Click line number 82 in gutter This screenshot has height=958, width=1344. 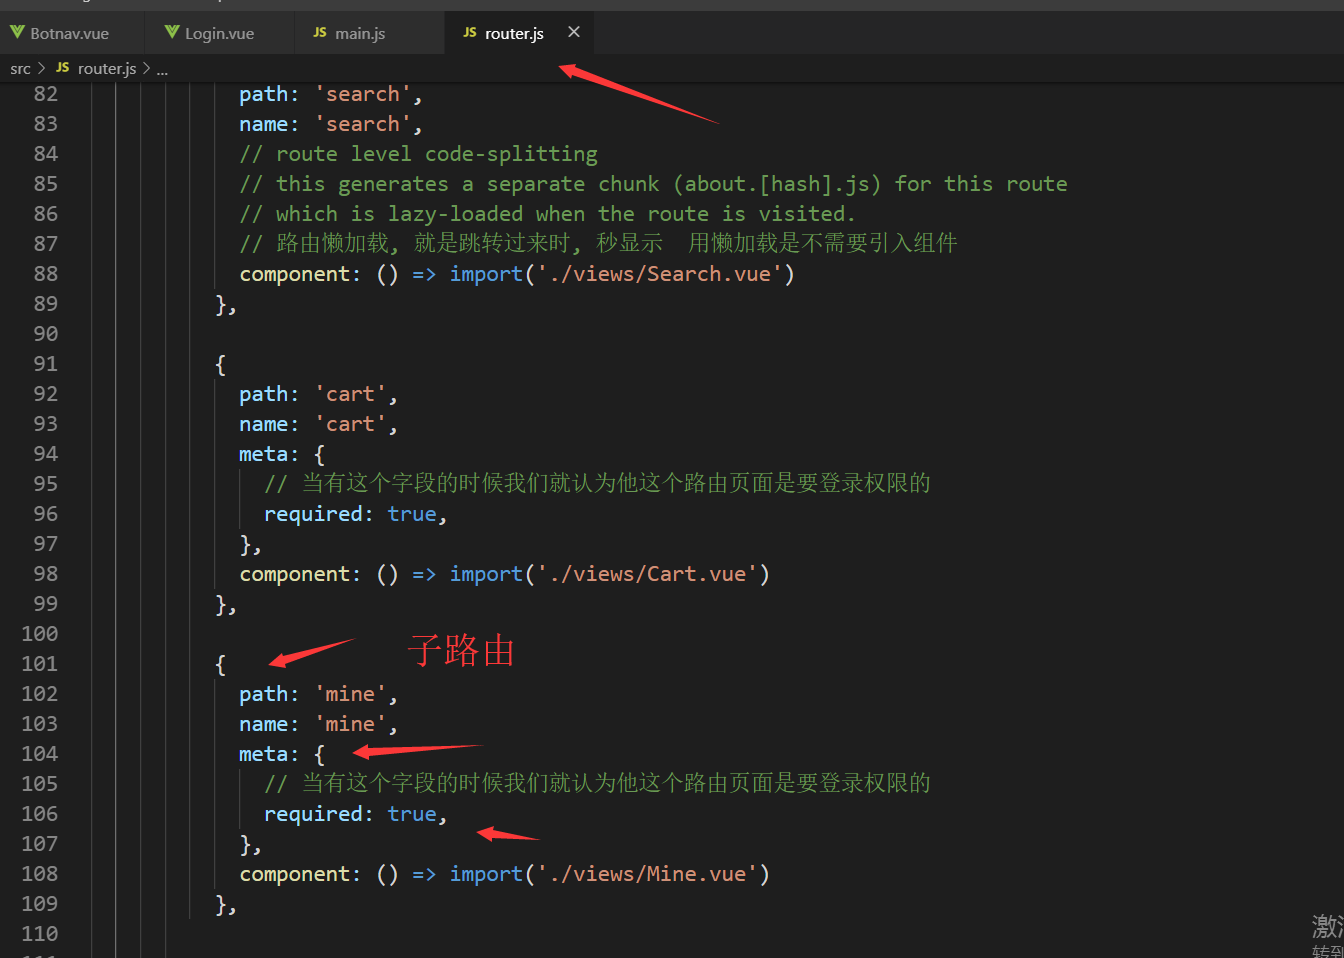(x=46, y=94)
